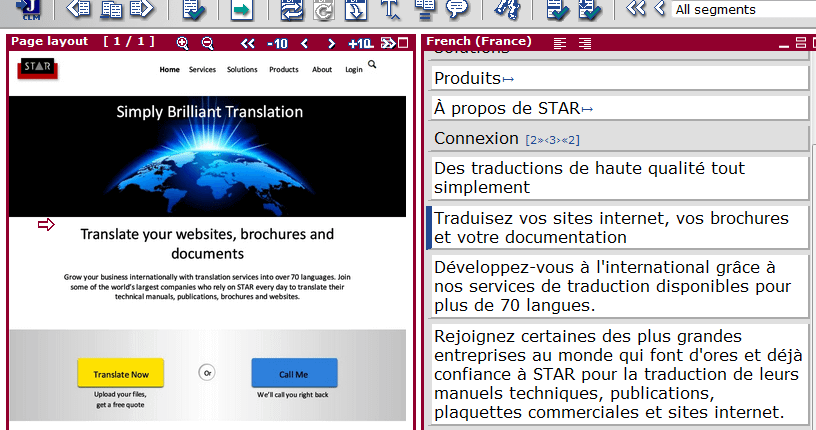The image size is (816, 430).
Task: Zoom in the Page layout preview
Action: 182,43
